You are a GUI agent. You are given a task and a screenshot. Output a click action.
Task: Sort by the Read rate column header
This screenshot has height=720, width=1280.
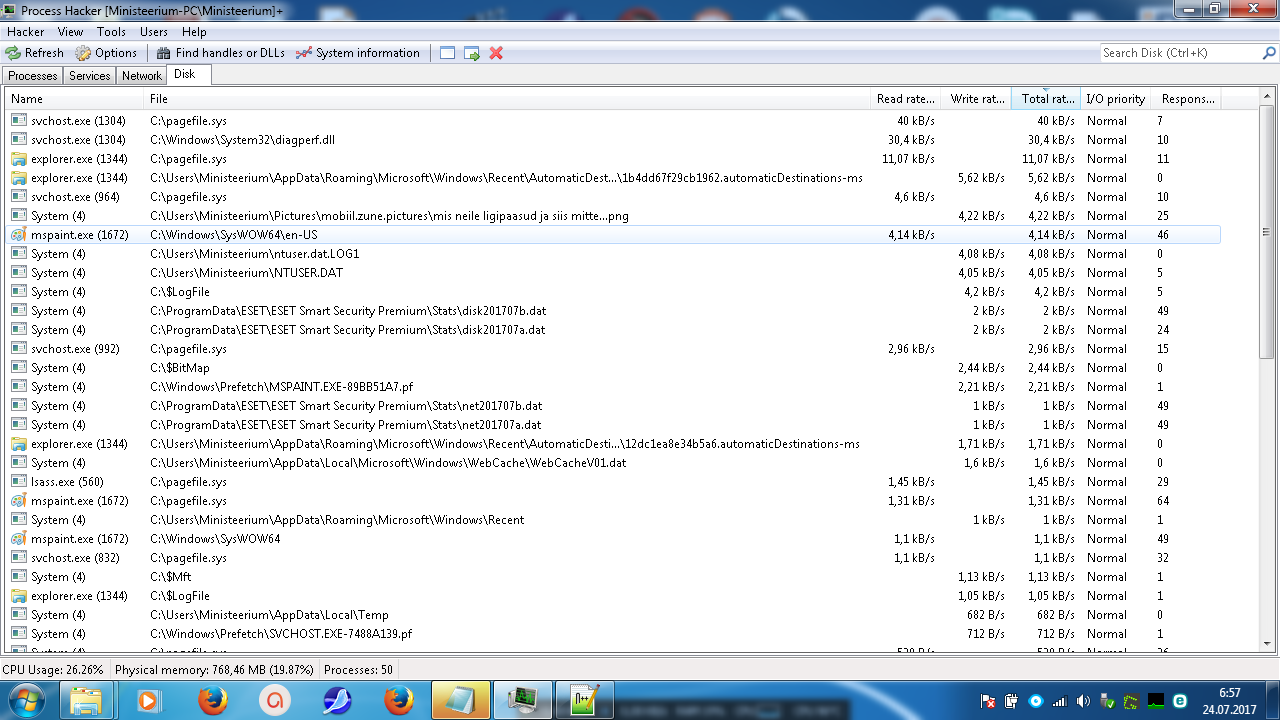pos(905,99)
